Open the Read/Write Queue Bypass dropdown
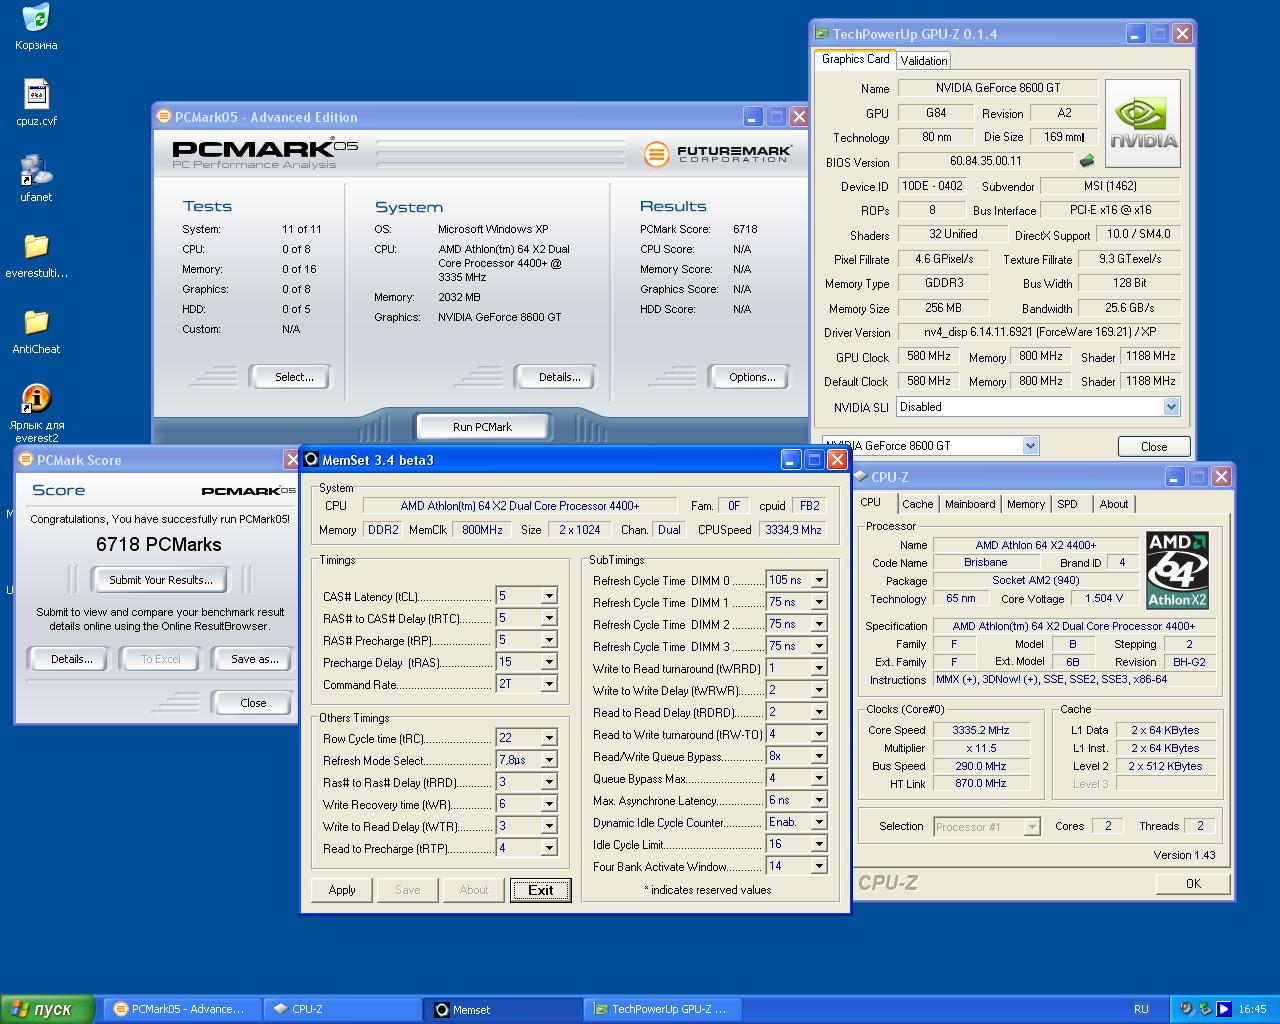This screenshot has height=1024, width=1280. (x=819, y=756)
